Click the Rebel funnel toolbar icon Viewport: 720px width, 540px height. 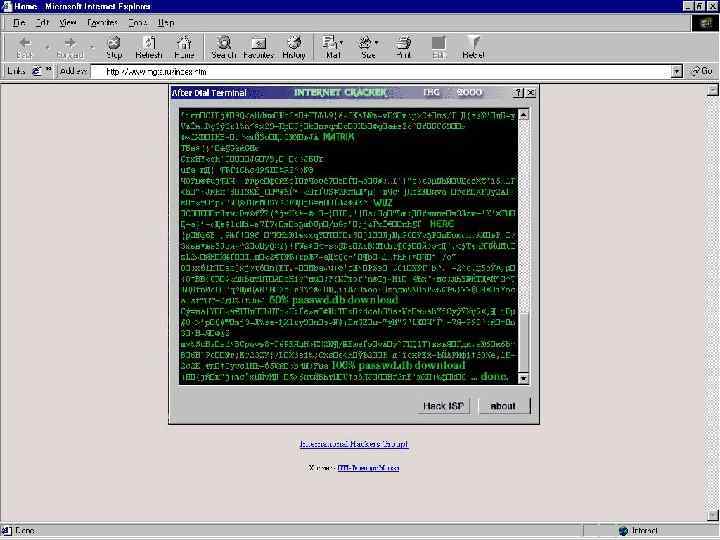pyautogui.click(x=473, y=48)
